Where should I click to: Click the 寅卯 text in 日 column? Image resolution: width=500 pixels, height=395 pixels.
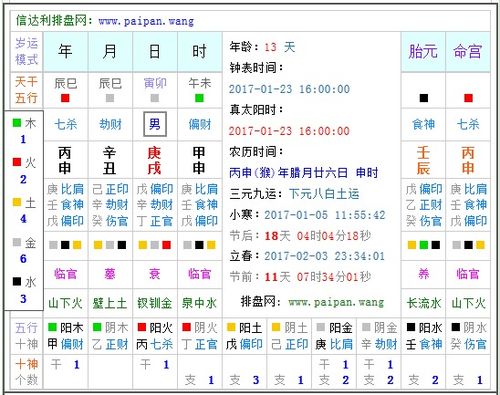[x=155, y=83]
